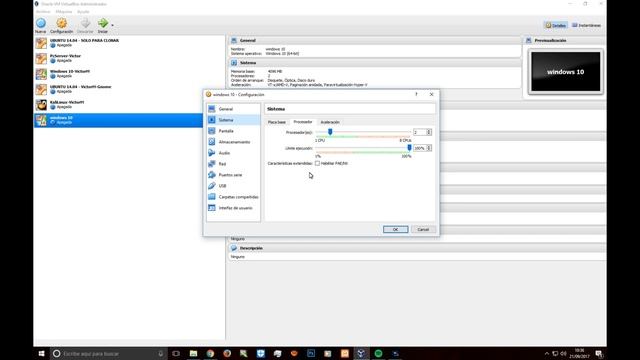
Task: Open the notification center icon
Action: coord(599,353)
